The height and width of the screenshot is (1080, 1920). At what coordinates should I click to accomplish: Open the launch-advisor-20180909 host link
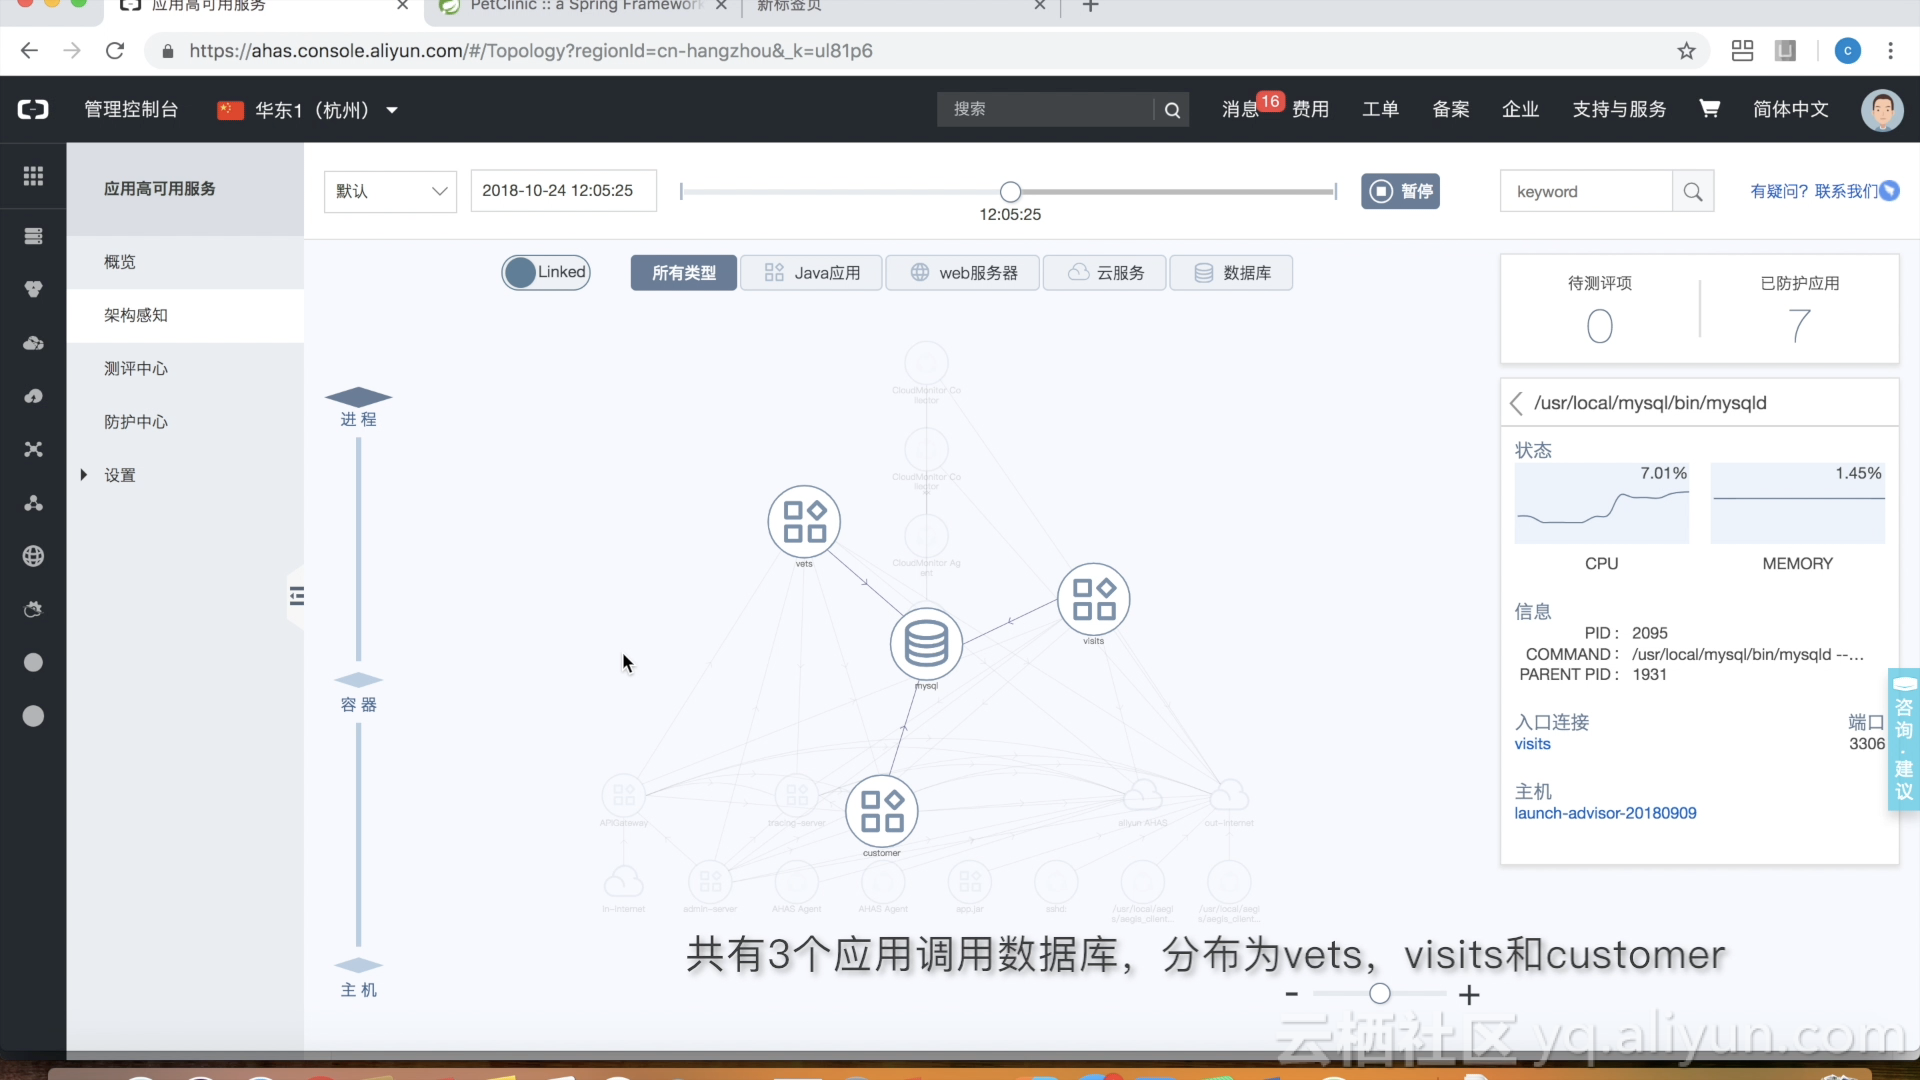pos(1604,813)
